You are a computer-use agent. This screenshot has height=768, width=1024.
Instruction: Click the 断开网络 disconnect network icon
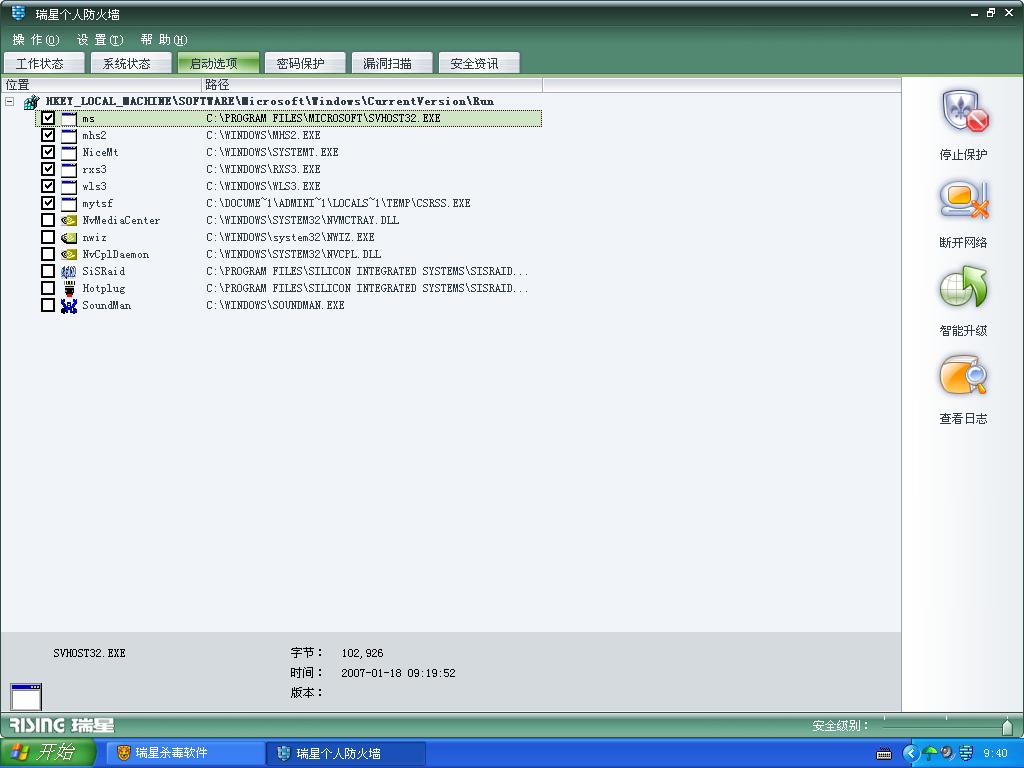point(964,200)
